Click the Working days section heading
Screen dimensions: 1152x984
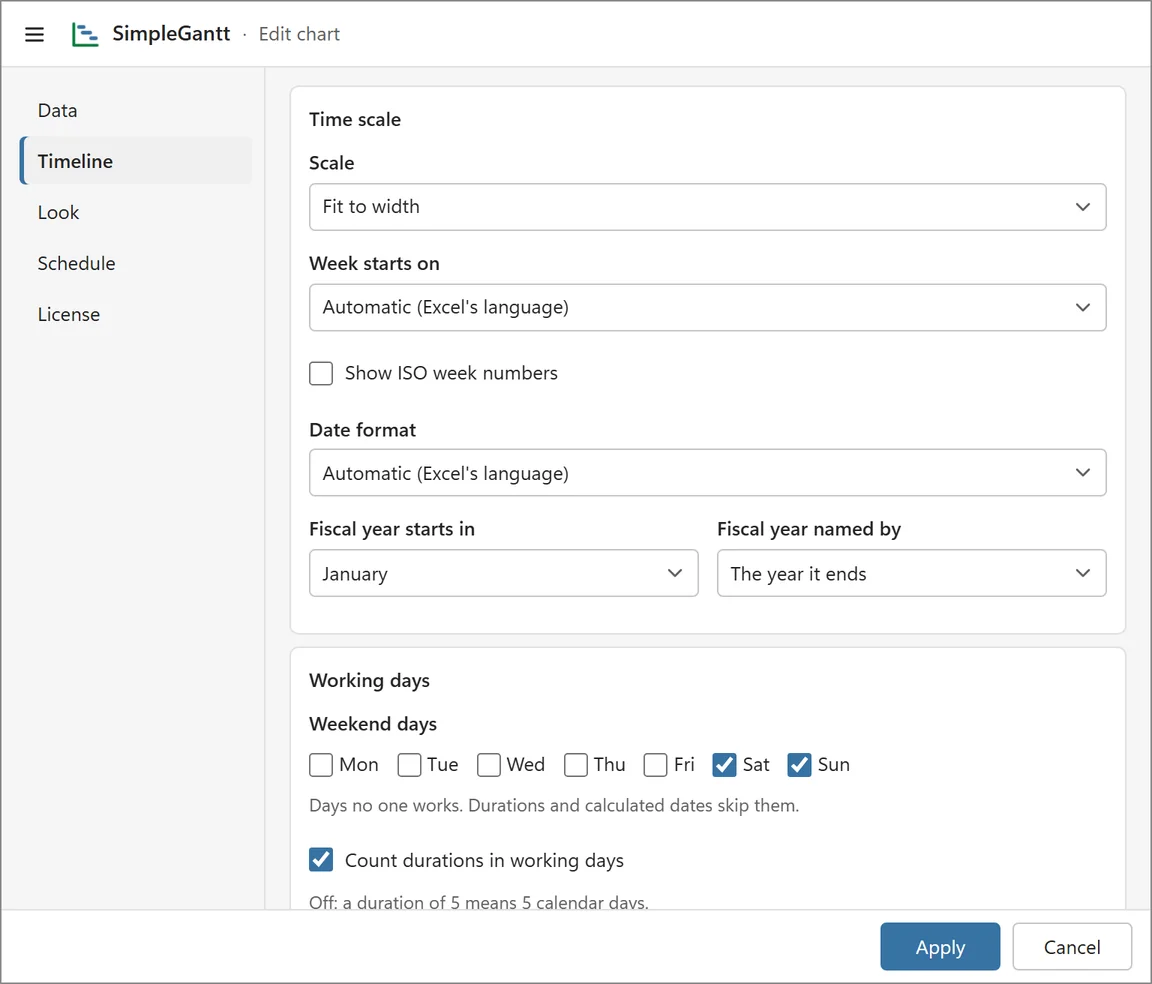click(x=370, y=680)
